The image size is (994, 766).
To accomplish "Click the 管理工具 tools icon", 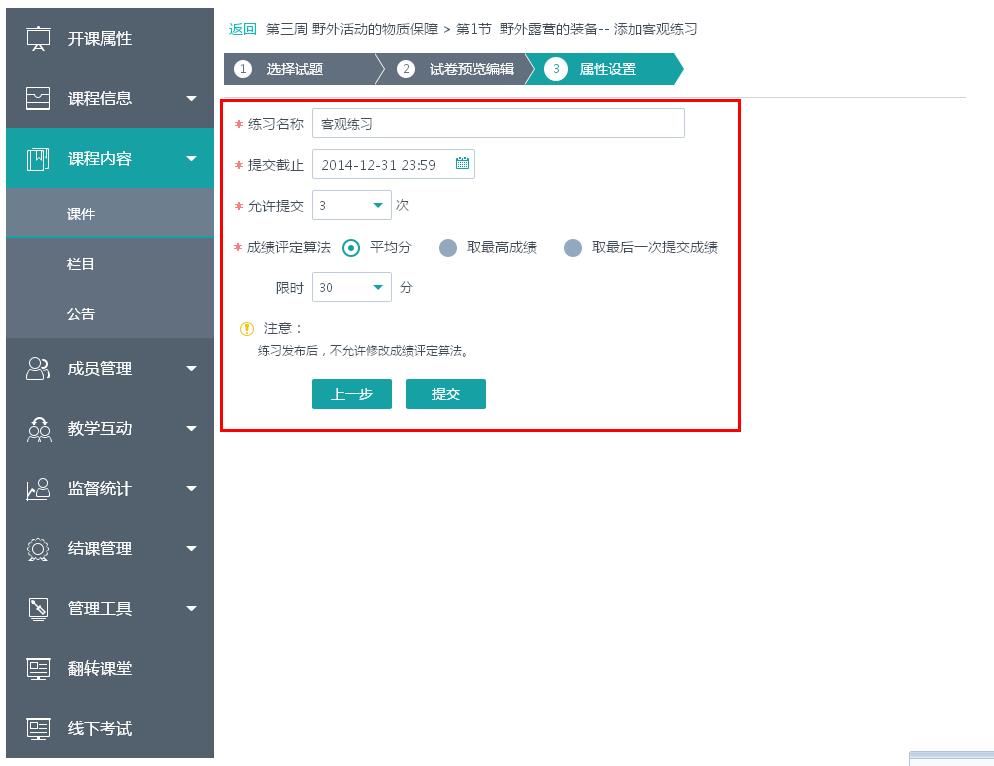I will pos(38,609).
